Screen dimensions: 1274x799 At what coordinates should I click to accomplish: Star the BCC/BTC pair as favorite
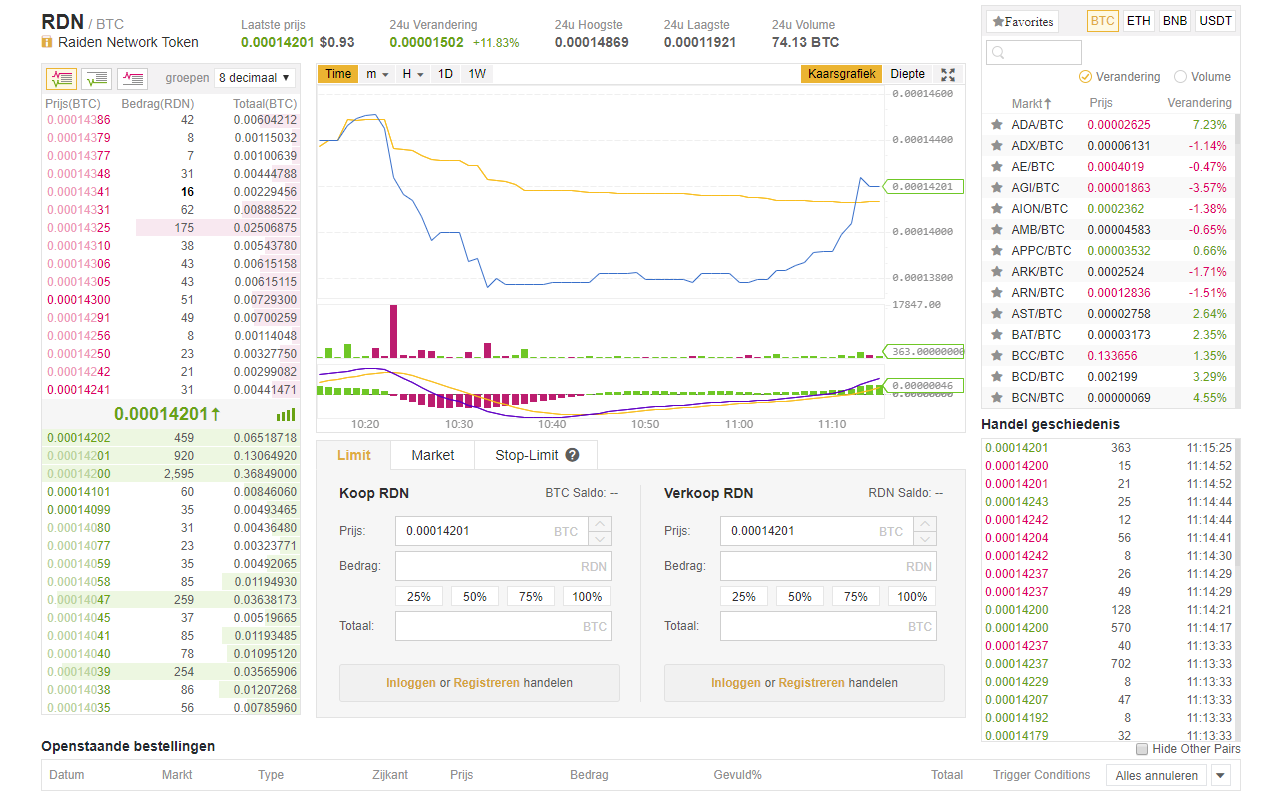point(997,356)
